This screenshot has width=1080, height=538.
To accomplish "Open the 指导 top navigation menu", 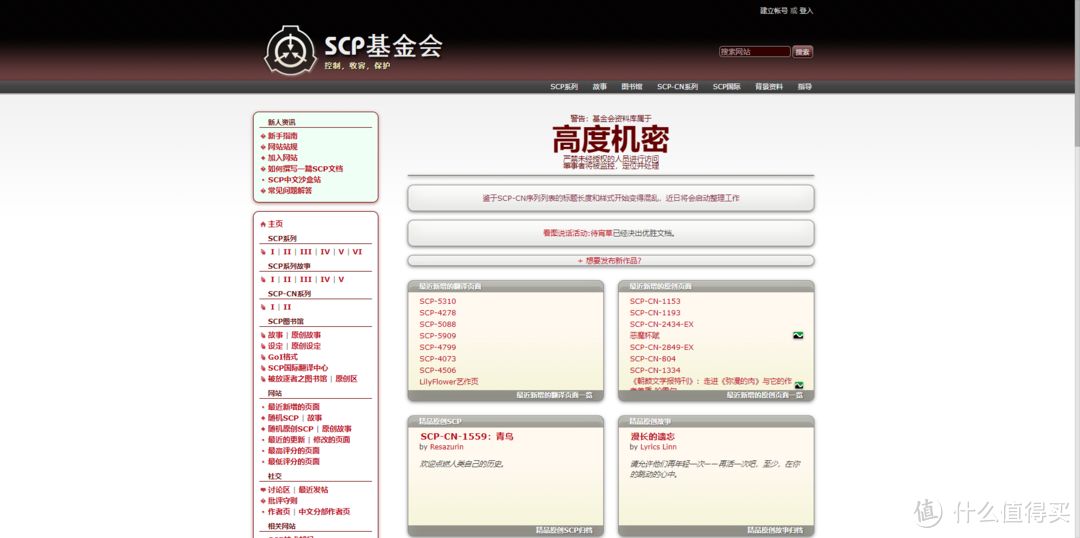I will point(804,87).
